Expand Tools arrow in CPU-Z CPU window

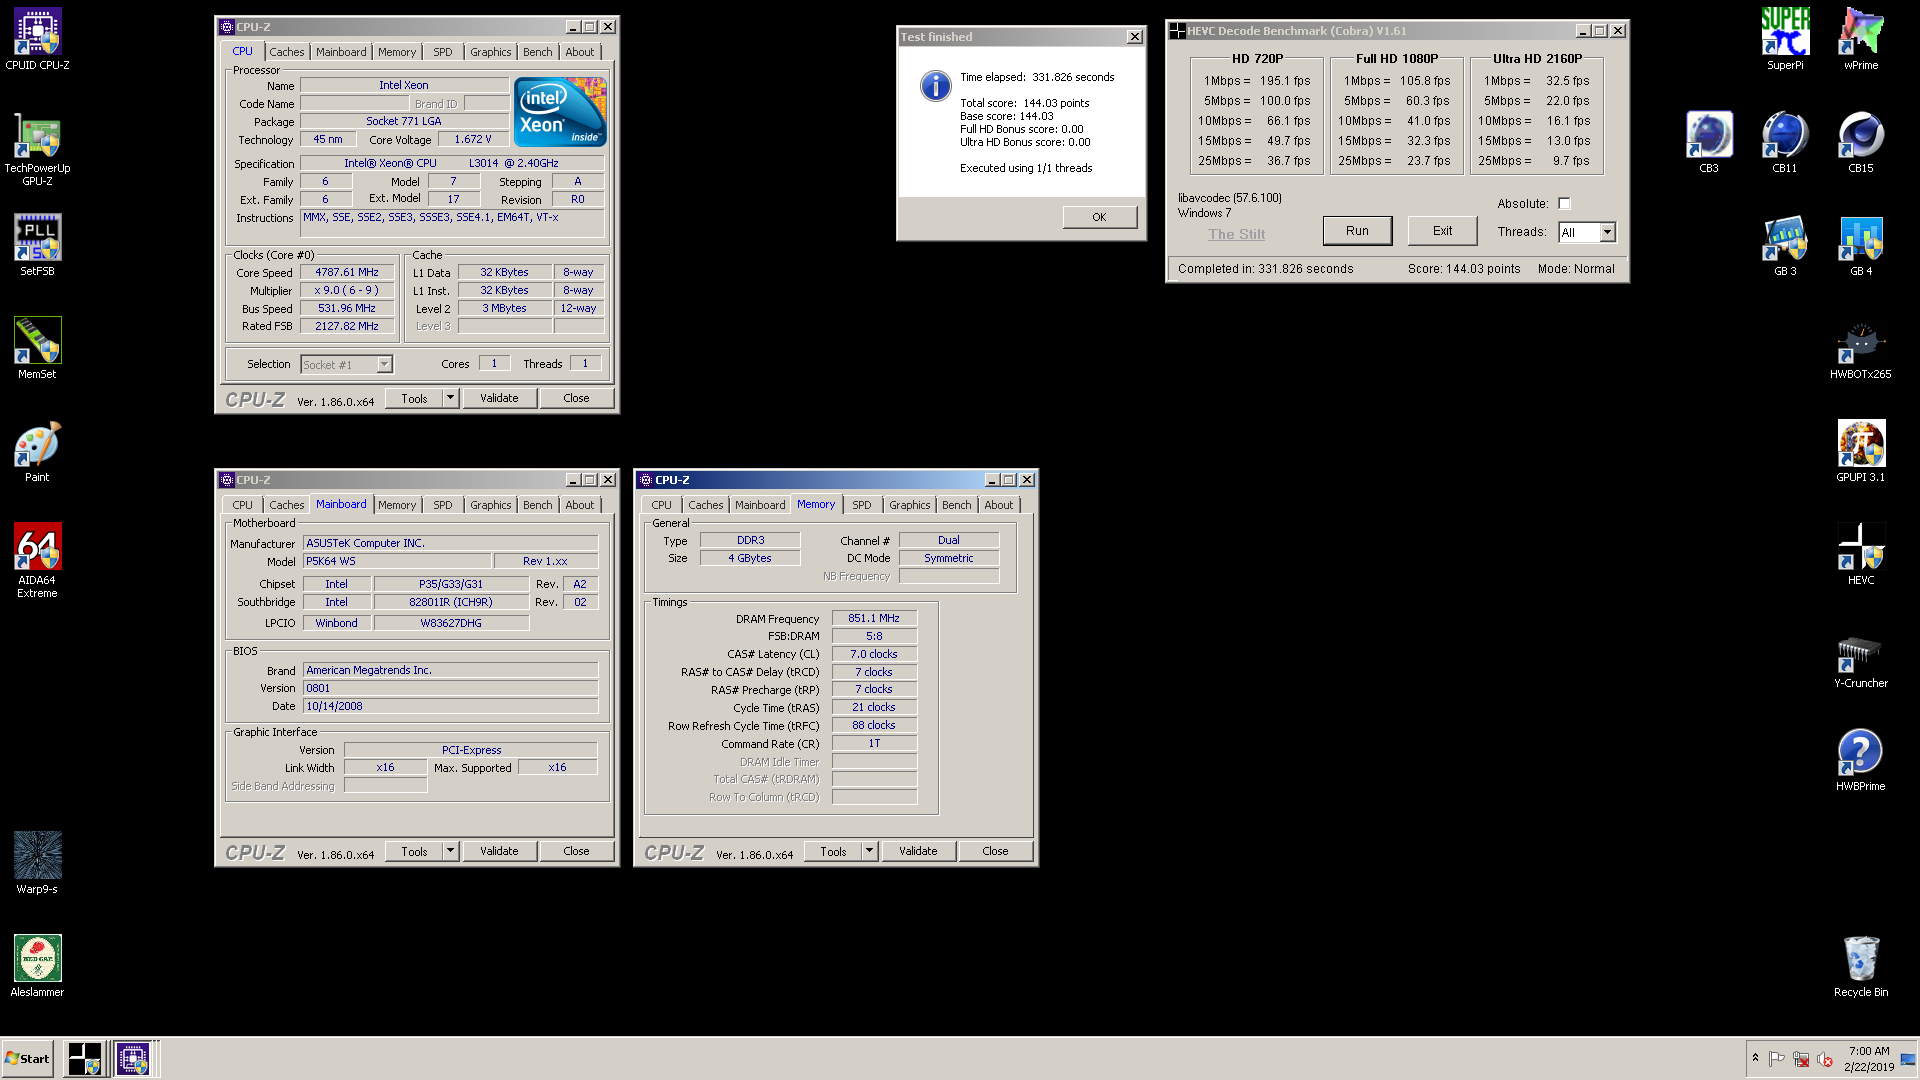(x=450, y=398)
